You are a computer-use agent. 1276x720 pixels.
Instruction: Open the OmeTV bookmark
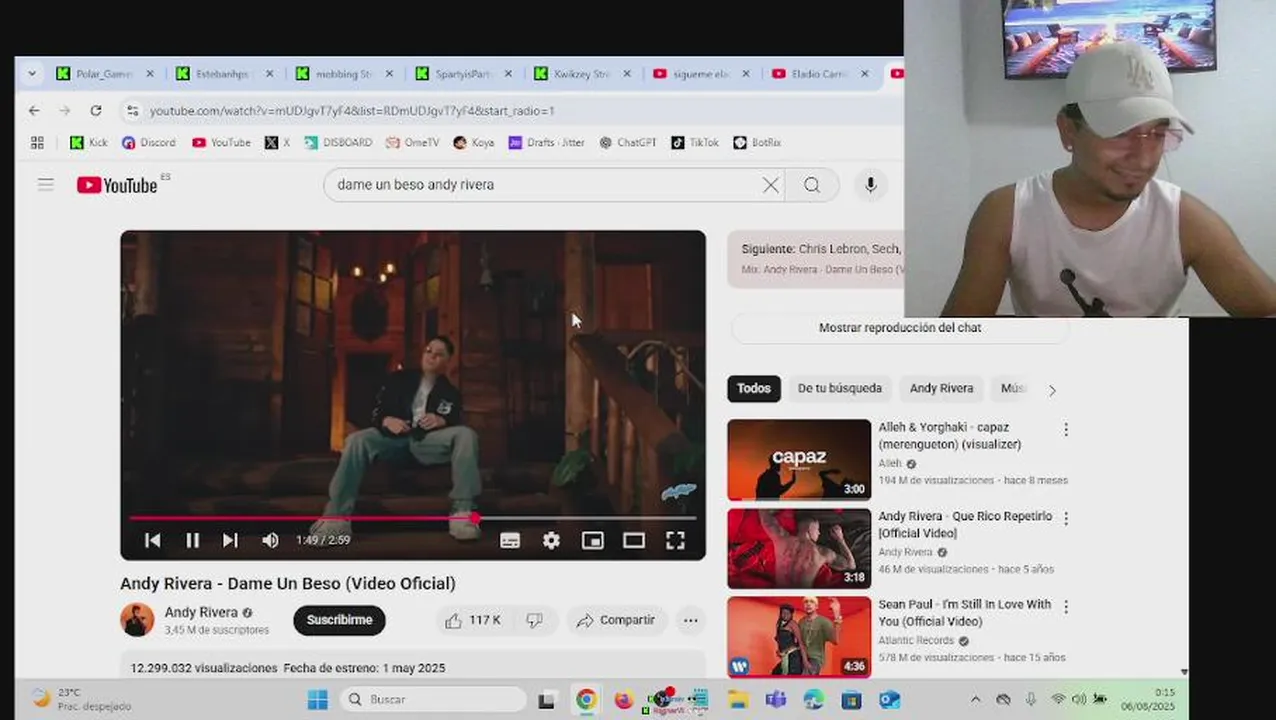(x=412, y=143)
